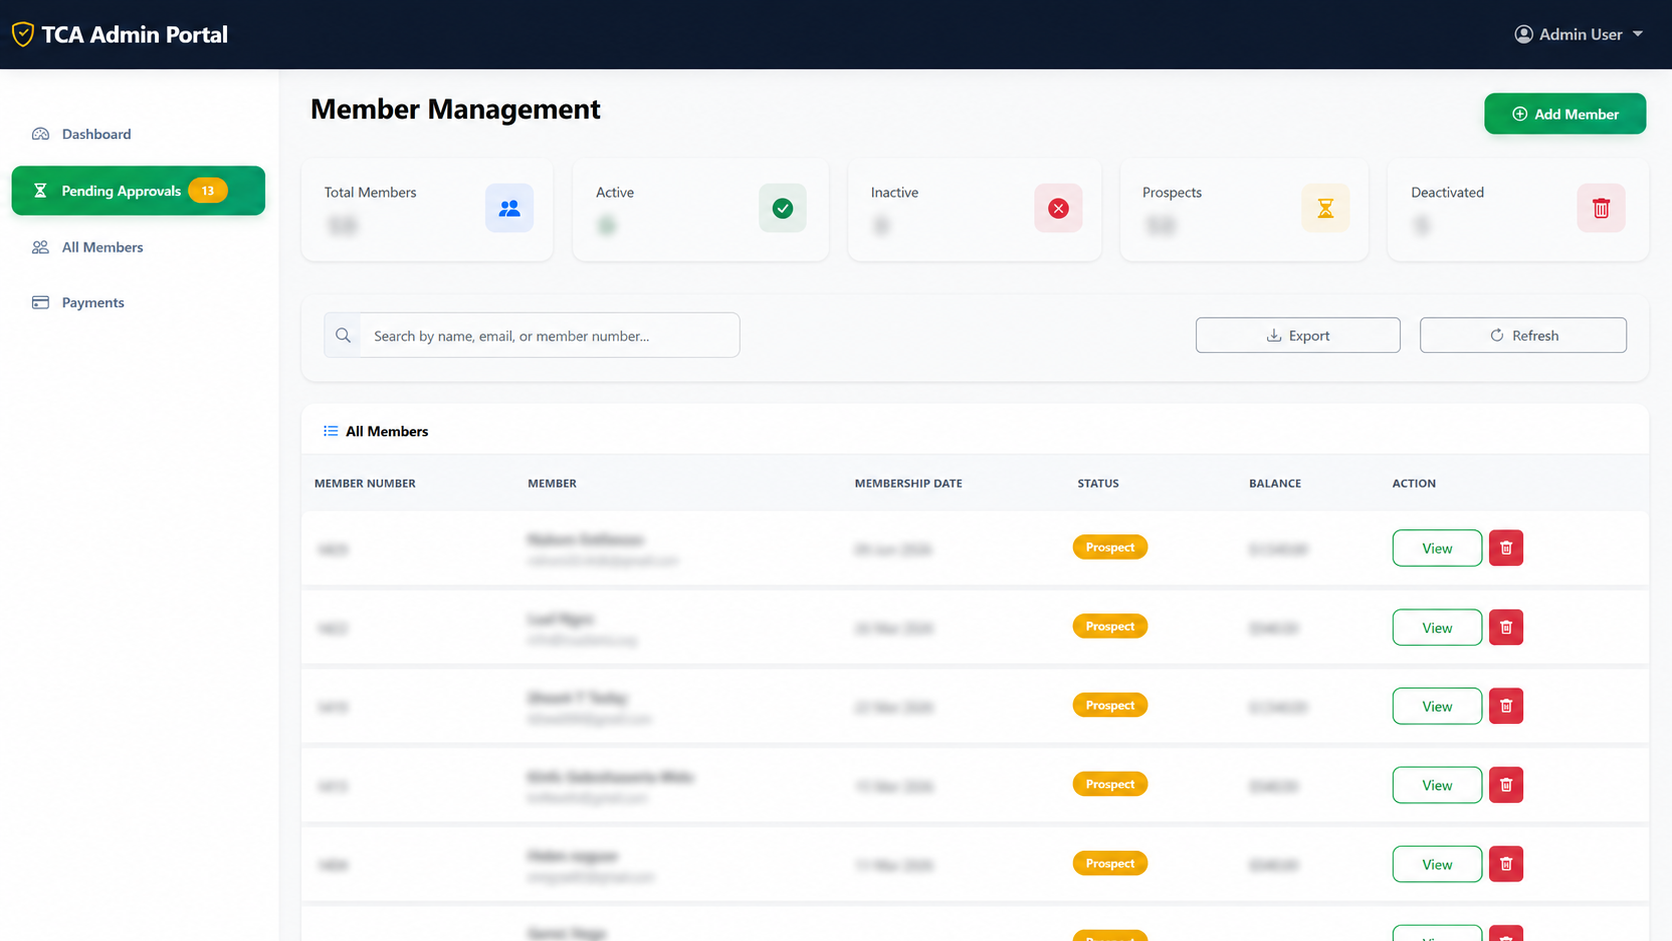Select the Total Members stat card label
Screen dimensions: 1672x941
coord(370,192)
